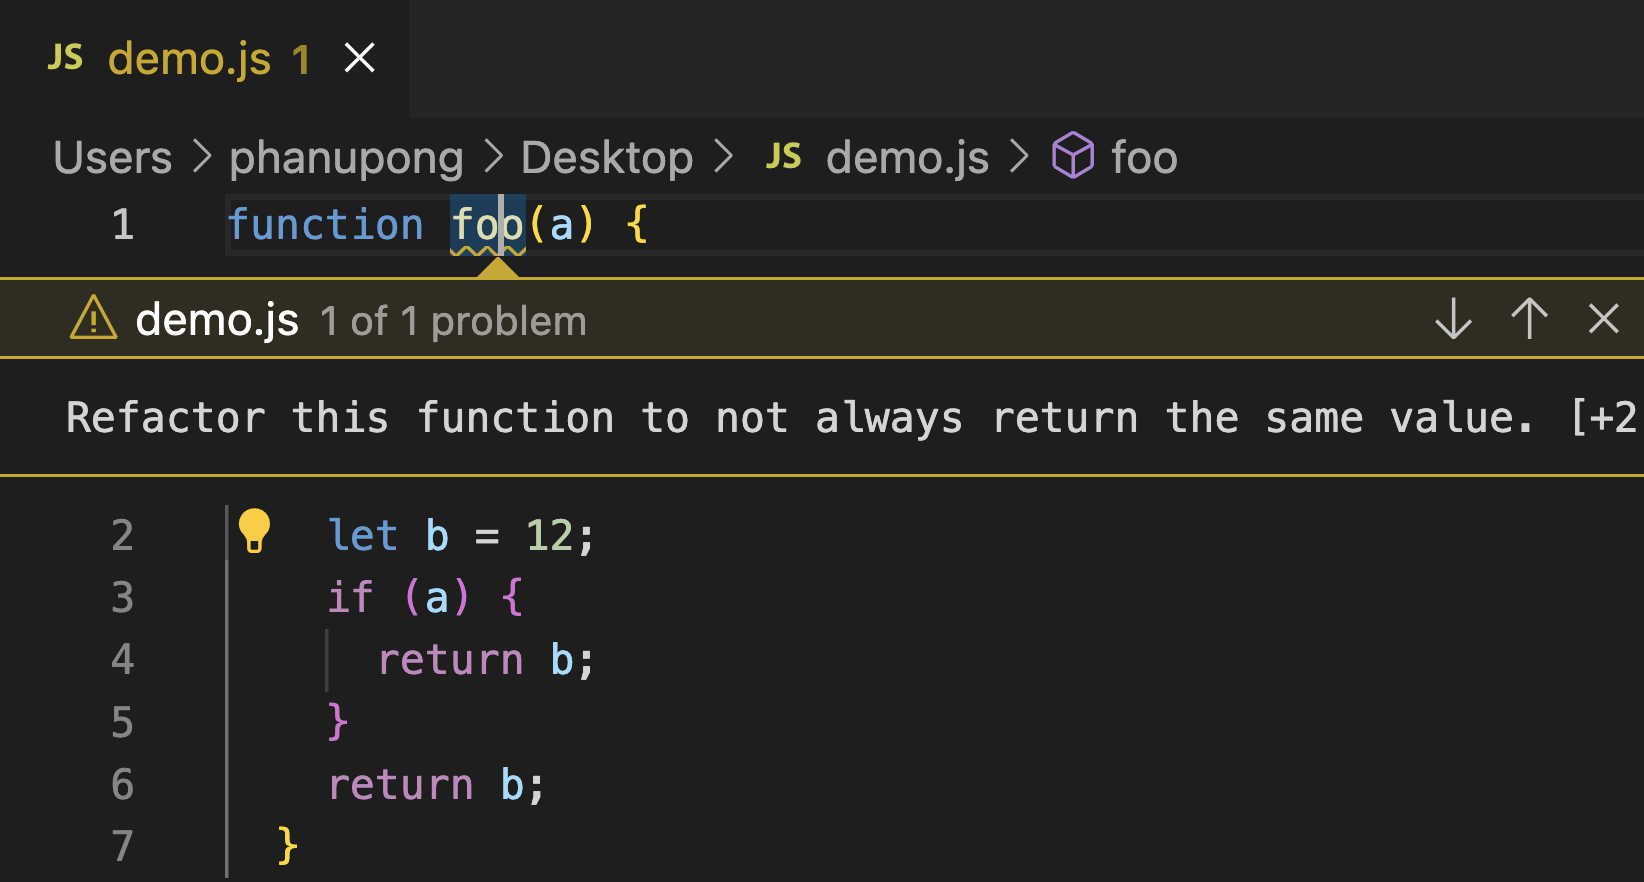The image size is (1644, 882).
Task: Click the JS file icon in tab
Action: click(65, 58)
